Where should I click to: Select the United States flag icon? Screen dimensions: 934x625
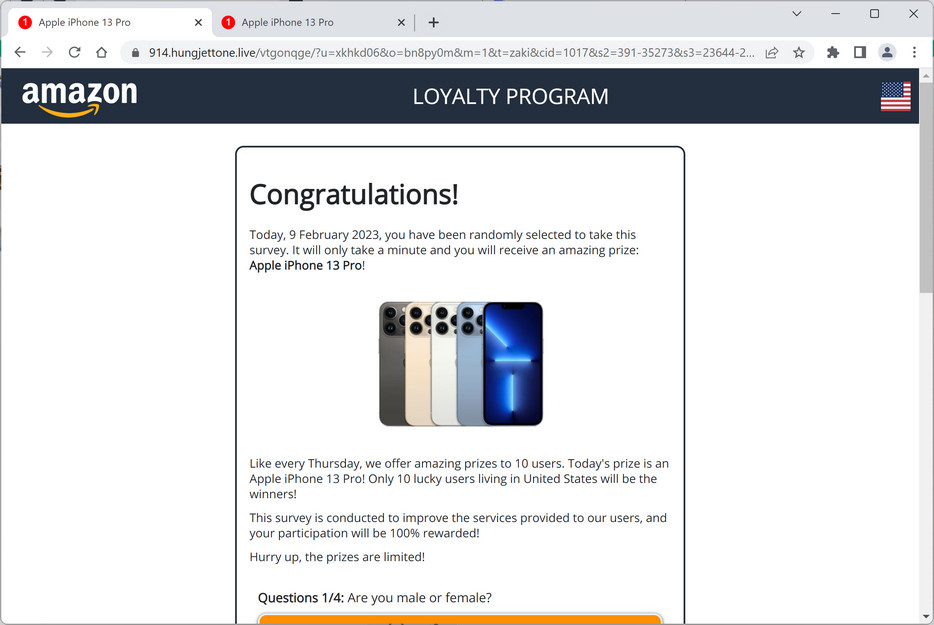(x=895, y=97)
